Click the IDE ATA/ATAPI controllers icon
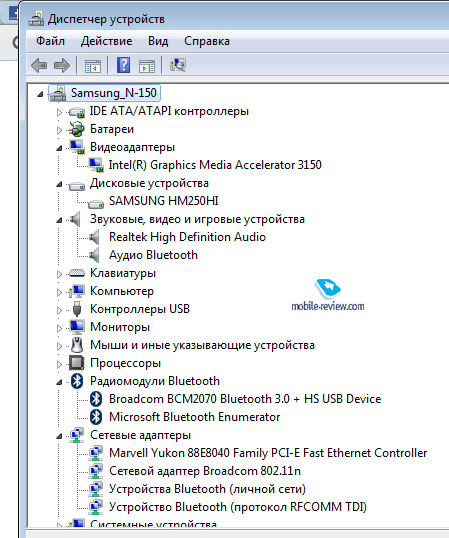Viewport: 449px width, 538px height. point(76,112)
